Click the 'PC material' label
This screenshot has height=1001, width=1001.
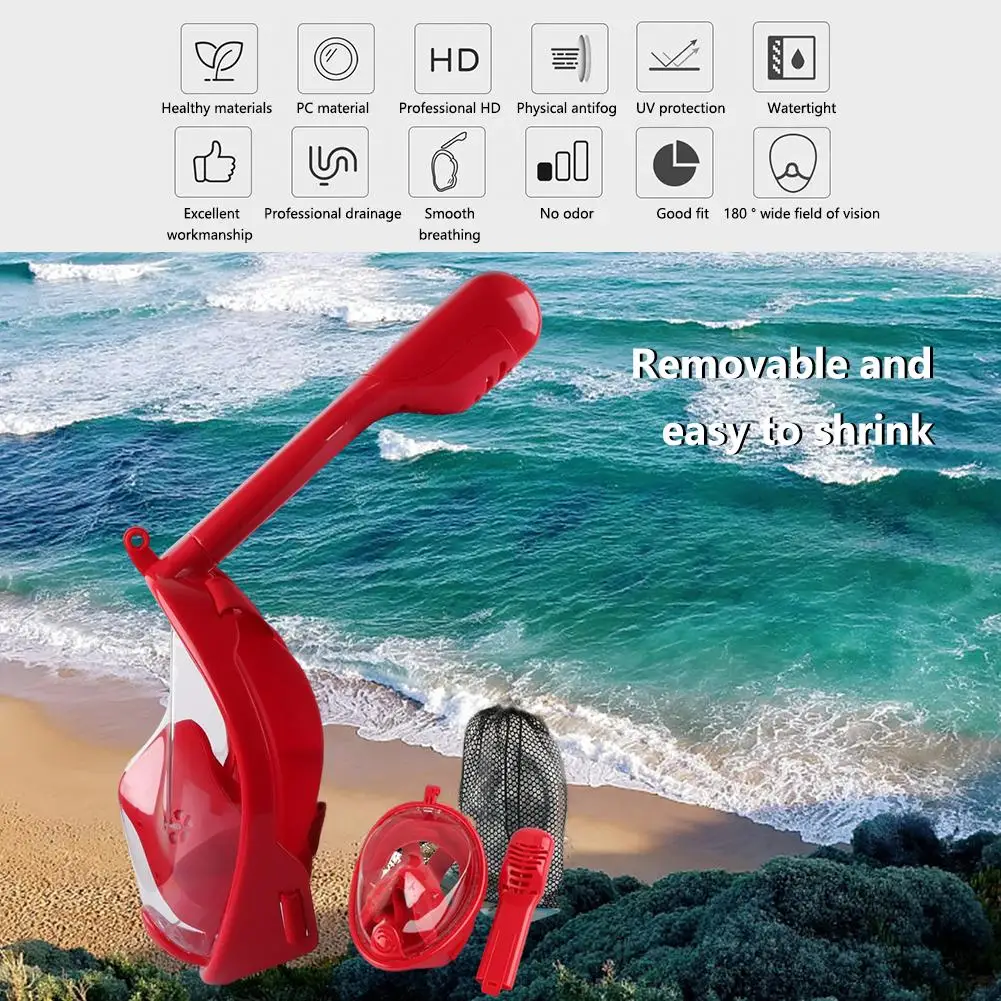click(x=333, y=108)
